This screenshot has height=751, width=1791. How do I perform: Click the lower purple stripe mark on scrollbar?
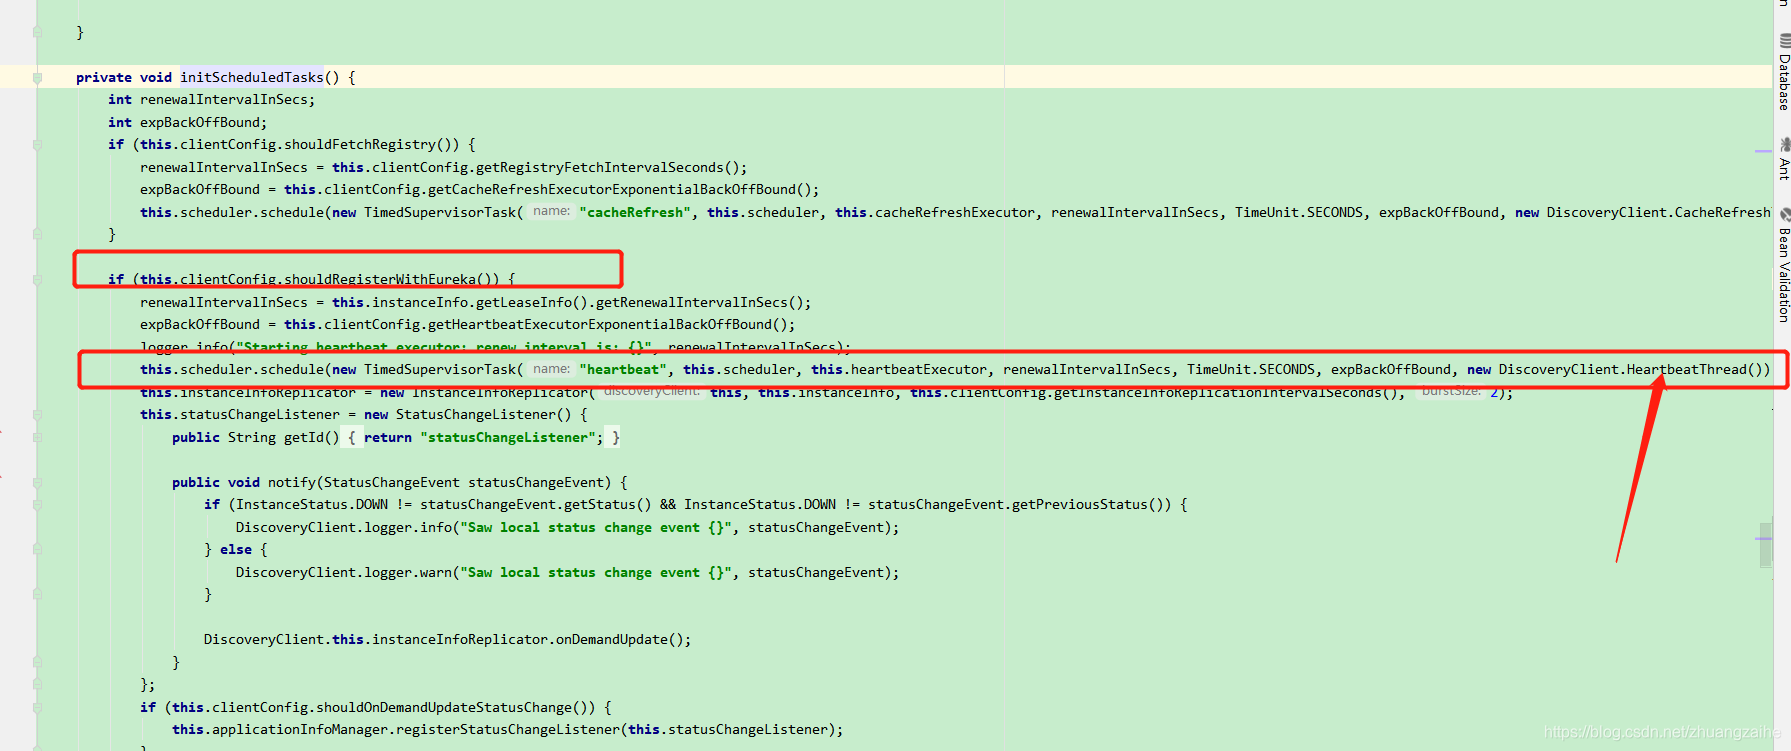1763,538
